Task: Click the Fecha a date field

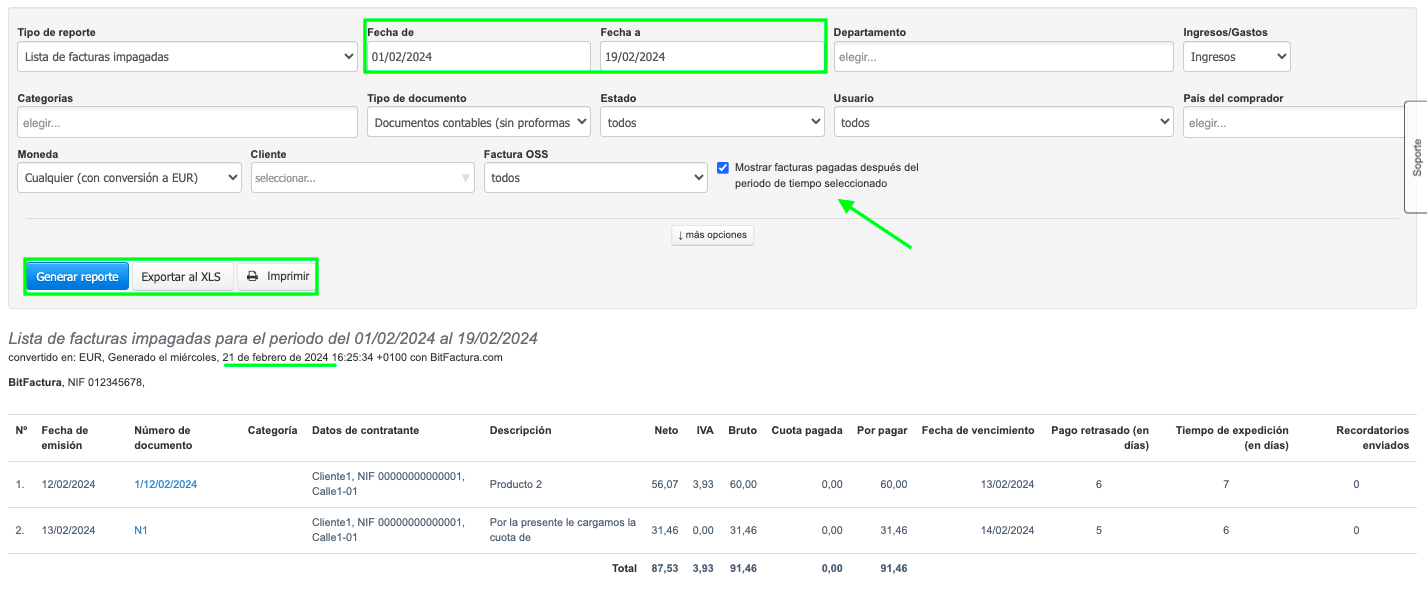Action: pyautogui.click(x=711, y=57)
